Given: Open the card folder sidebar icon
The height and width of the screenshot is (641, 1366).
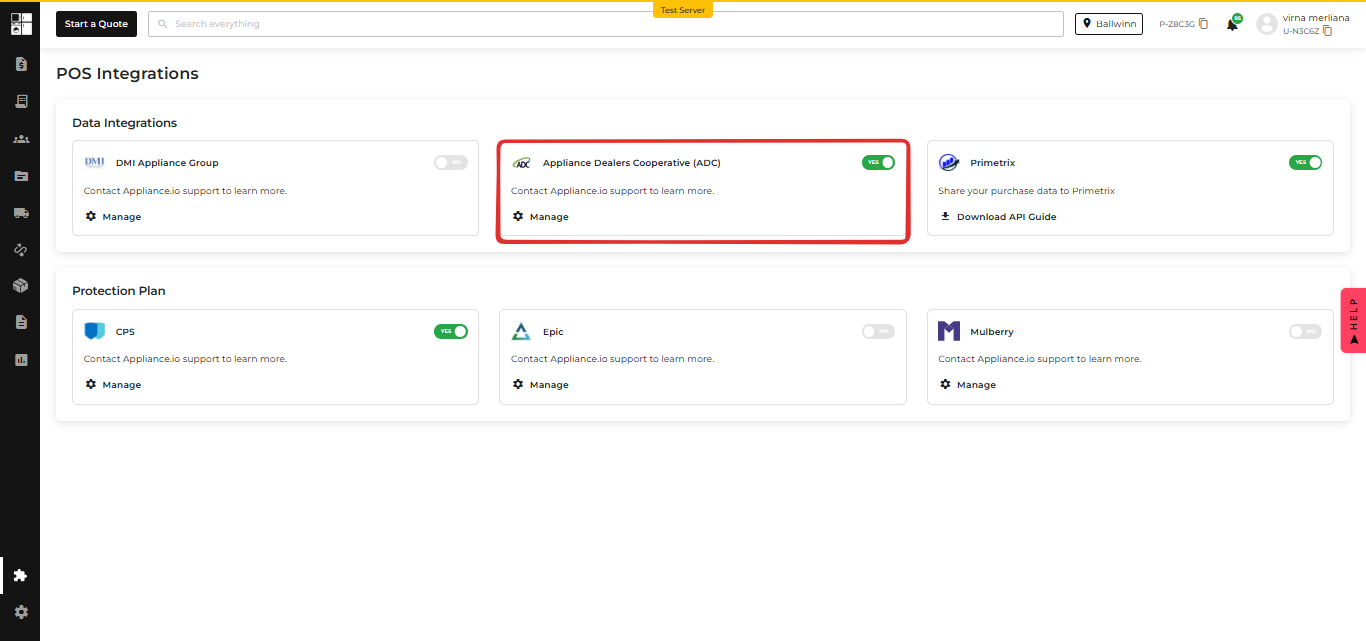Looking at the screenshot, I should pyautogui.click(x=21, y=176).
